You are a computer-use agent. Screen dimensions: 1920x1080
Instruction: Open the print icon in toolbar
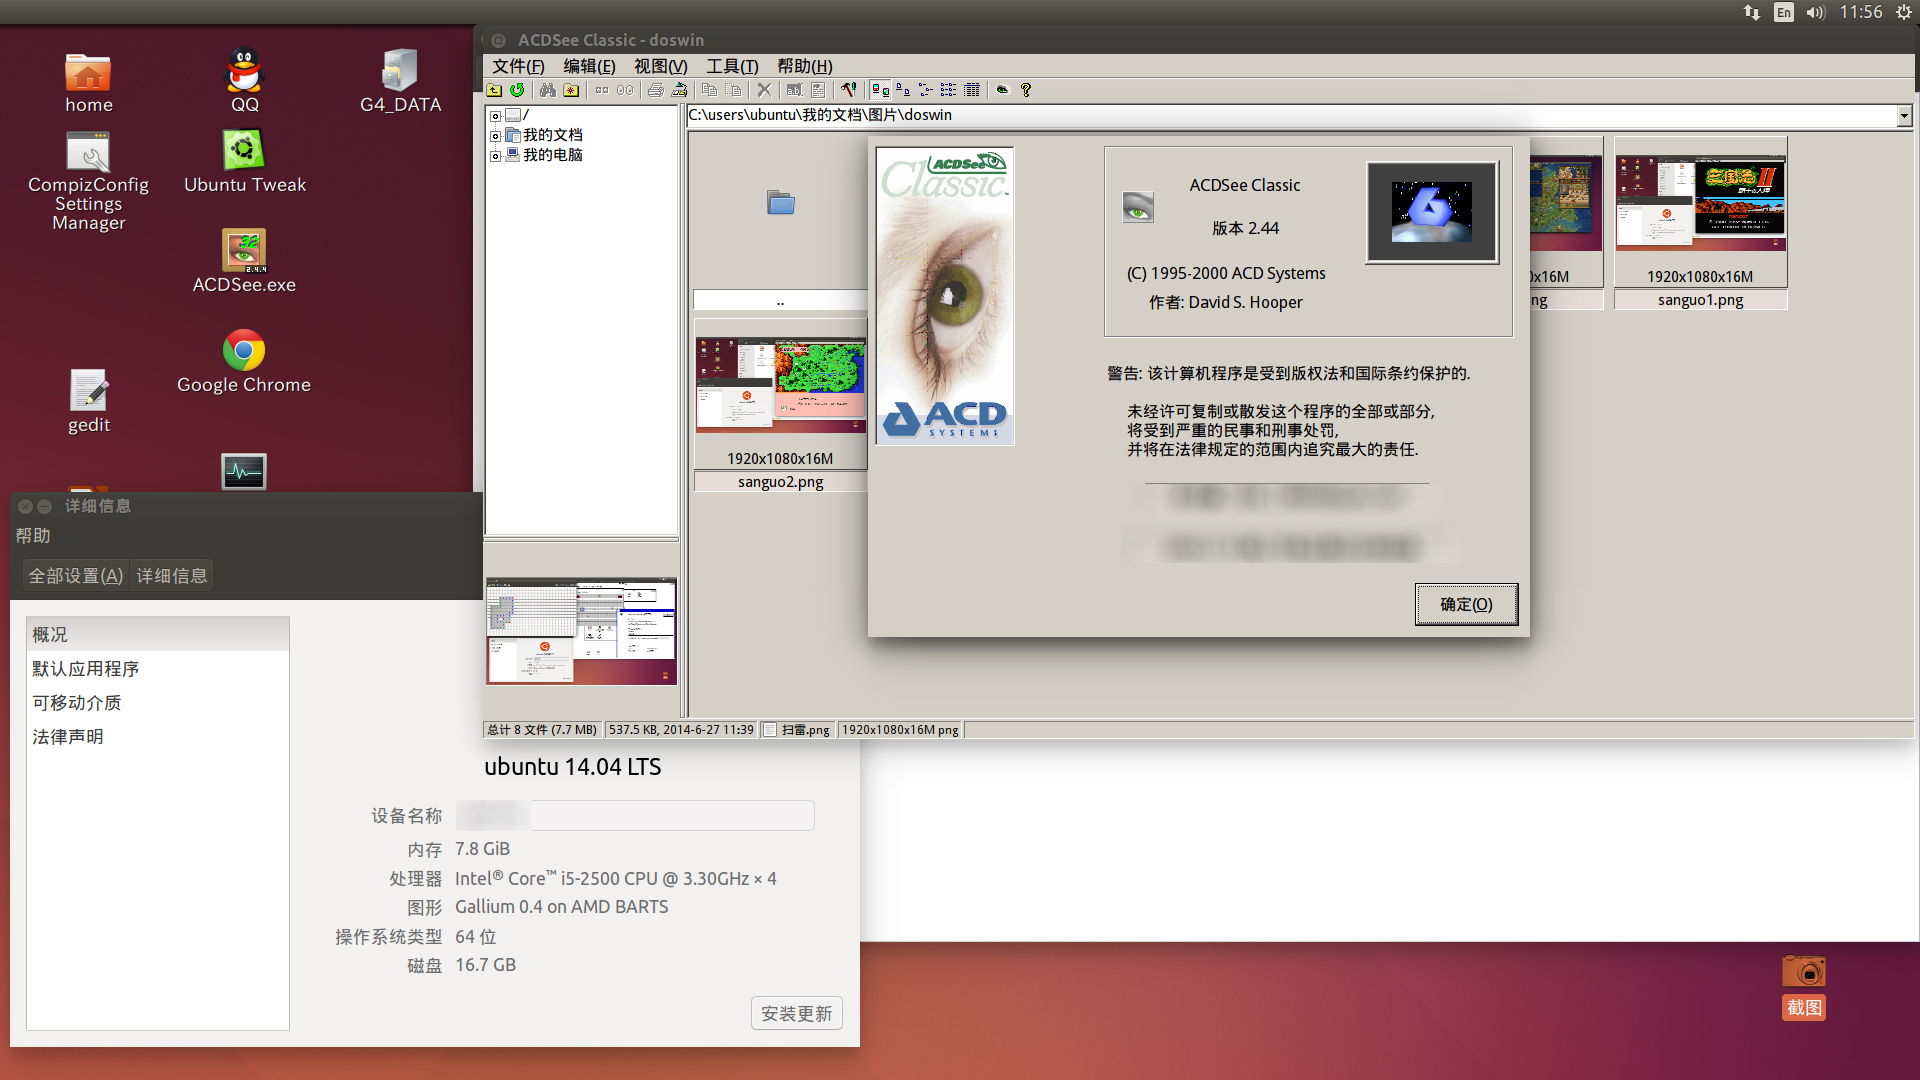655,90
